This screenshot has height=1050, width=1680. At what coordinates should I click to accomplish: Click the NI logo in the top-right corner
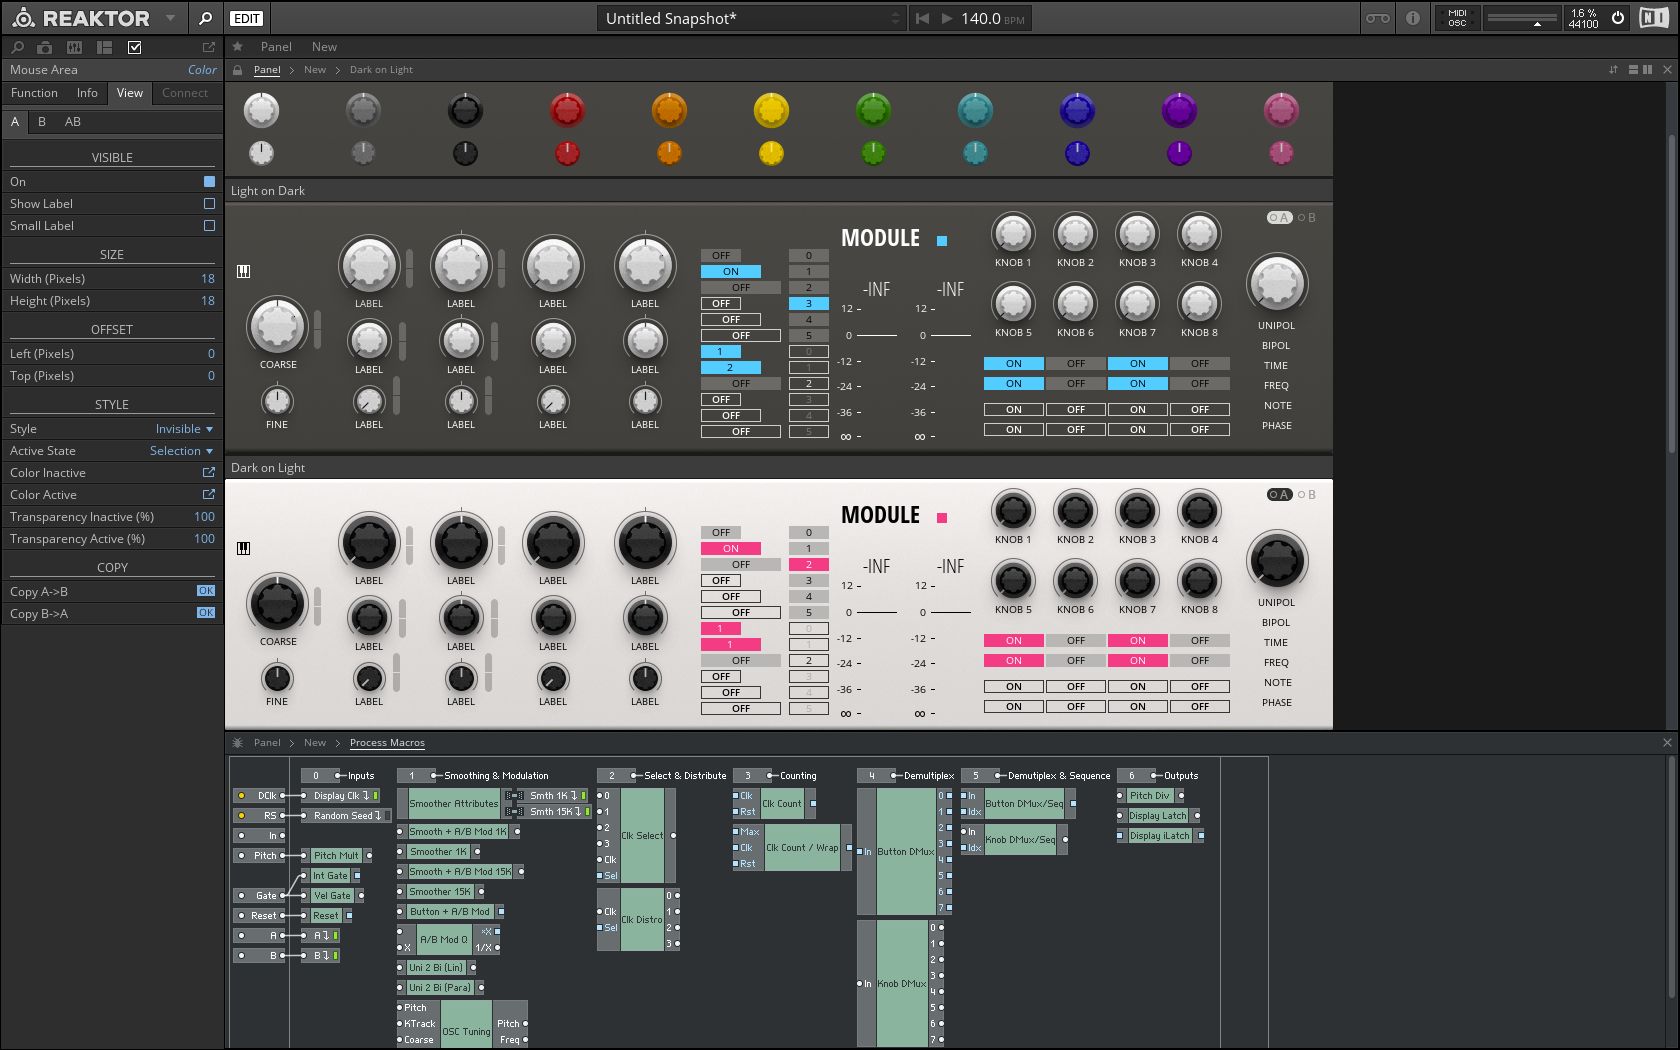(x=1654, y=17)
